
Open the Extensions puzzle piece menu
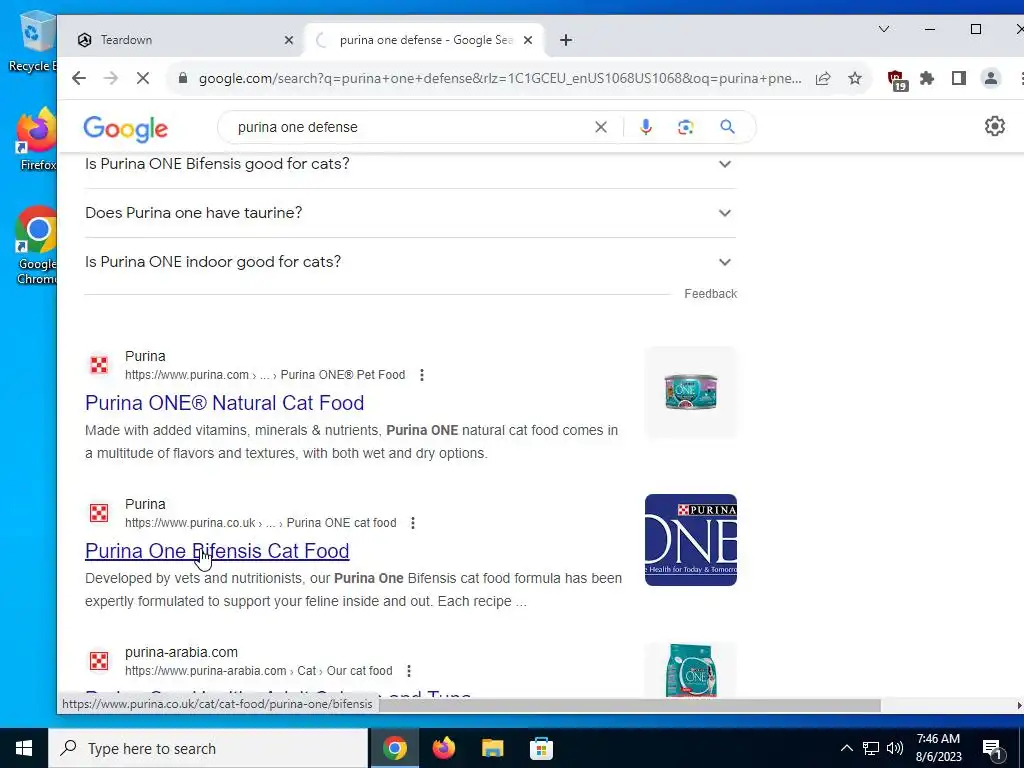927,78
